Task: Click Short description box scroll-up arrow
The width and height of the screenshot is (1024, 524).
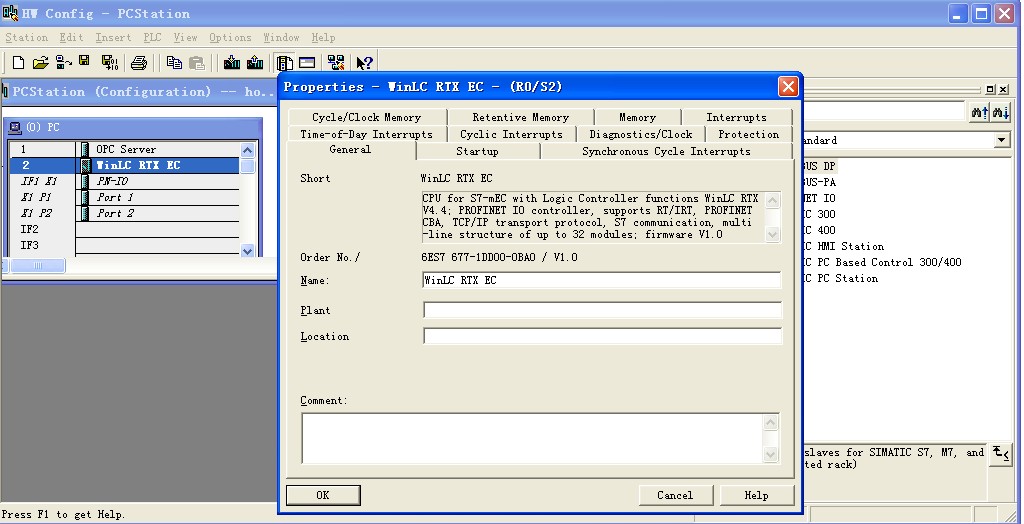Action: pos(772,200)
